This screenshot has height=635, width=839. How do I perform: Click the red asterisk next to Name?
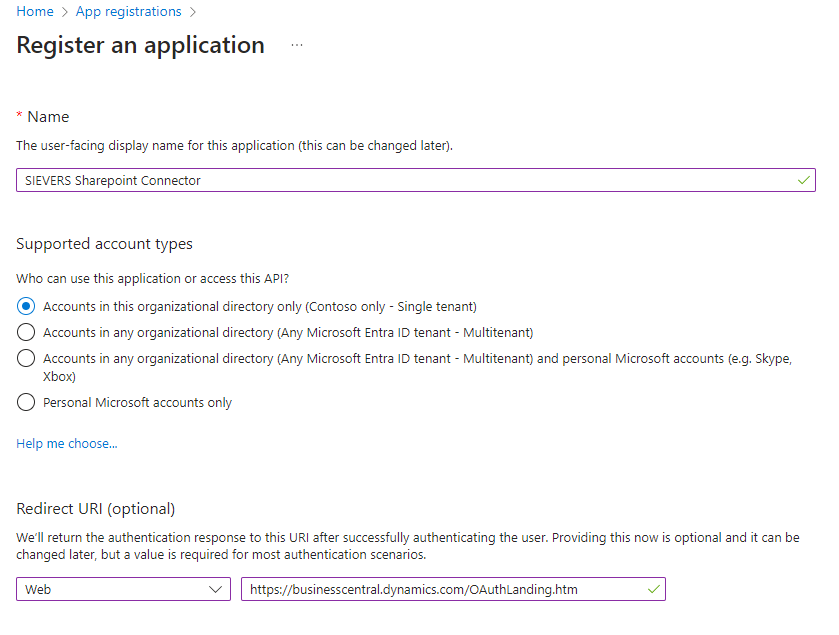(18, 116)
